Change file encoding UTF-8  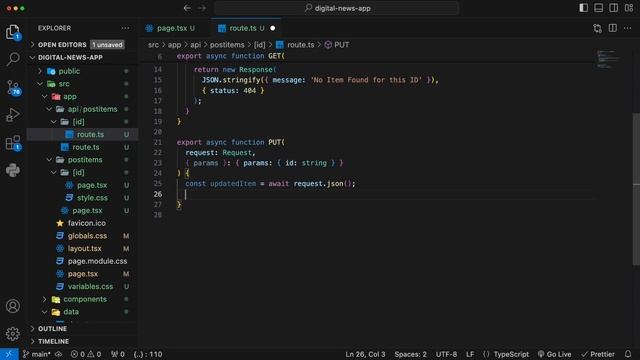tap(446, 354)
